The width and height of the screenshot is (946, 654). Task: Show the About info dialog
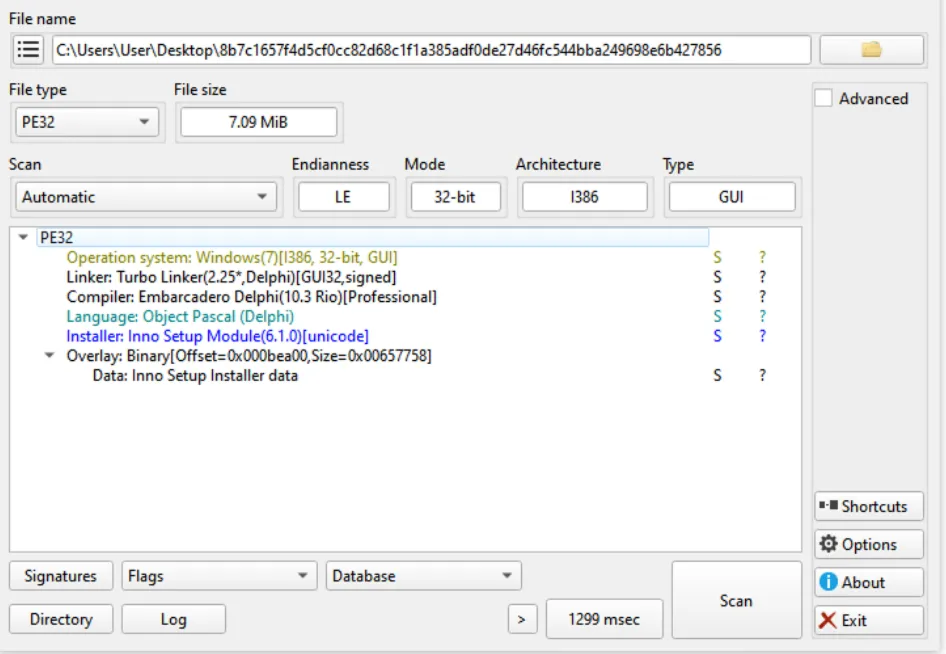click(868, 582)
